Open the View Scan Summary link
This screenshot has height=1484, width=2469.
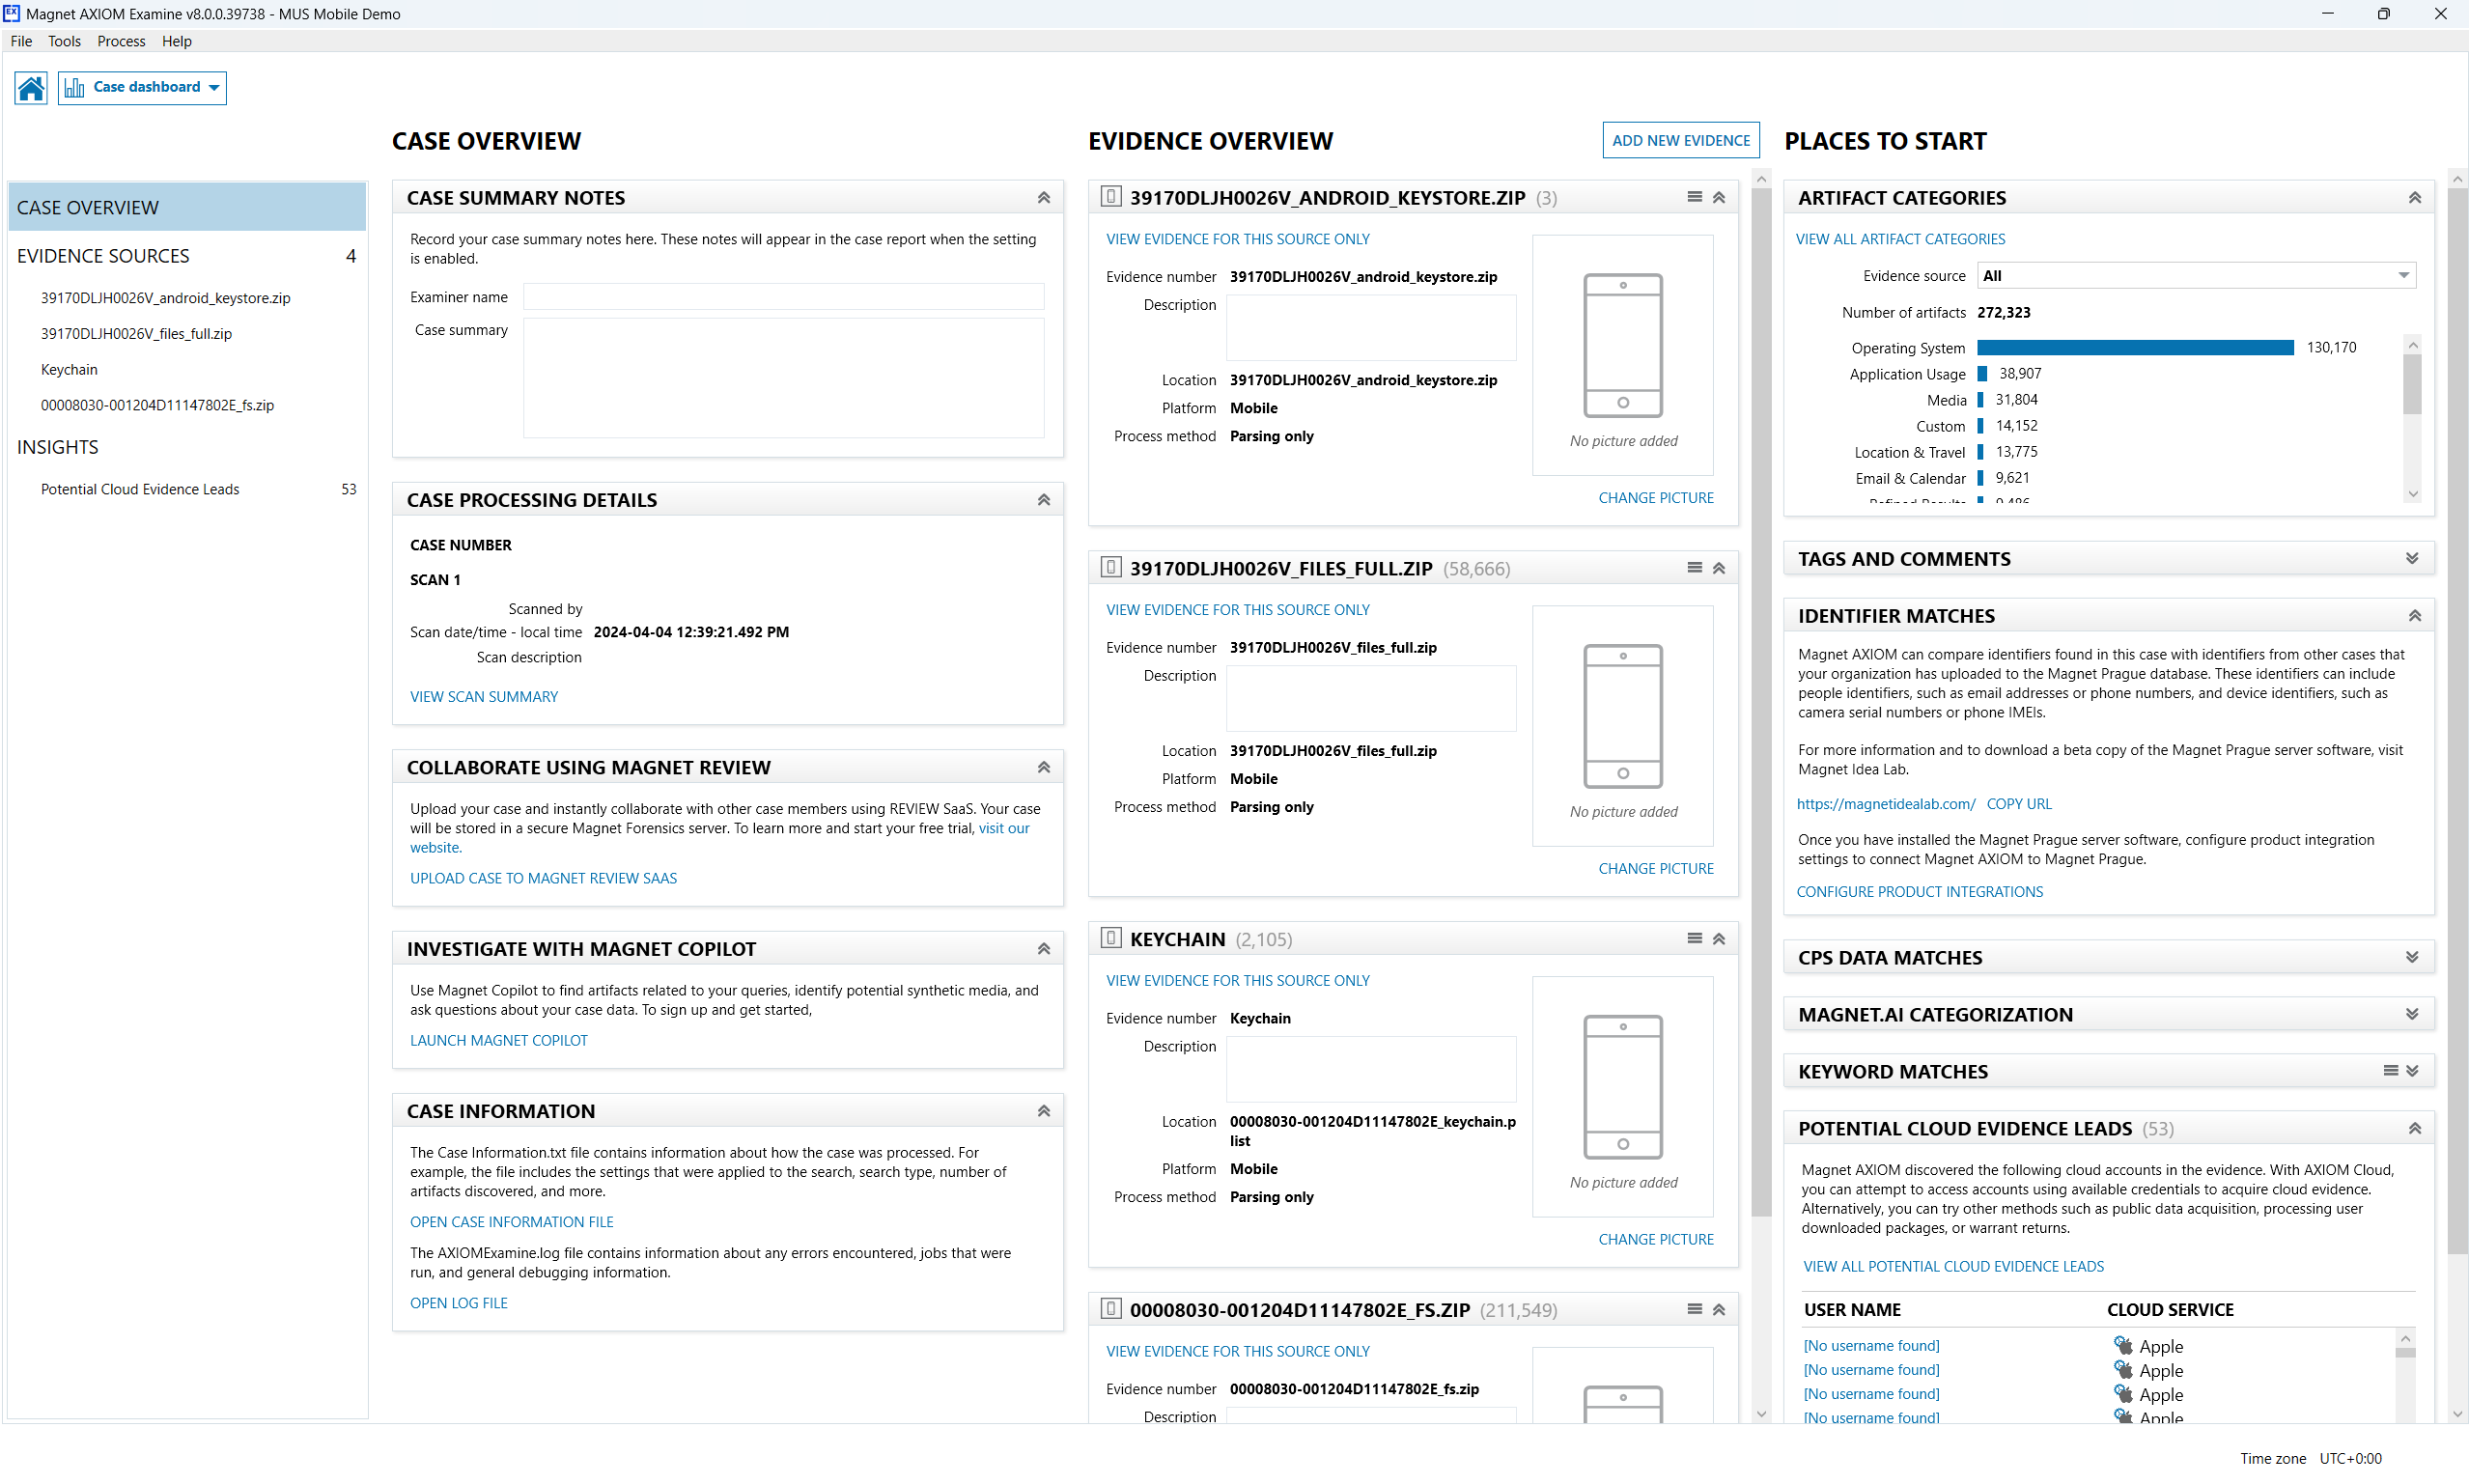pos(484,696)
